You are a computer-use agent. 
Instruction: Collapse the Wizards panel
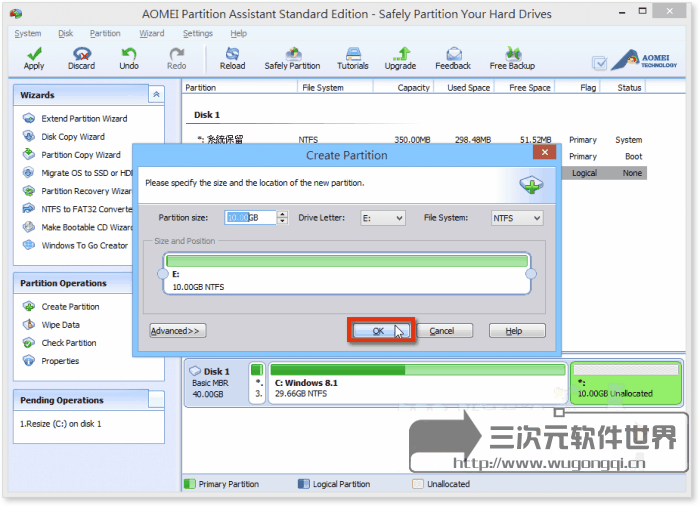(156, 94)
